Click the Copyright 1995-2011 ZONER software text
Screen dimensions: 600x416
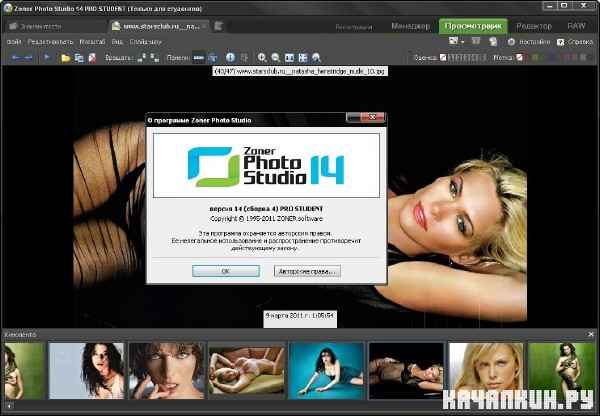coord(266,219)
